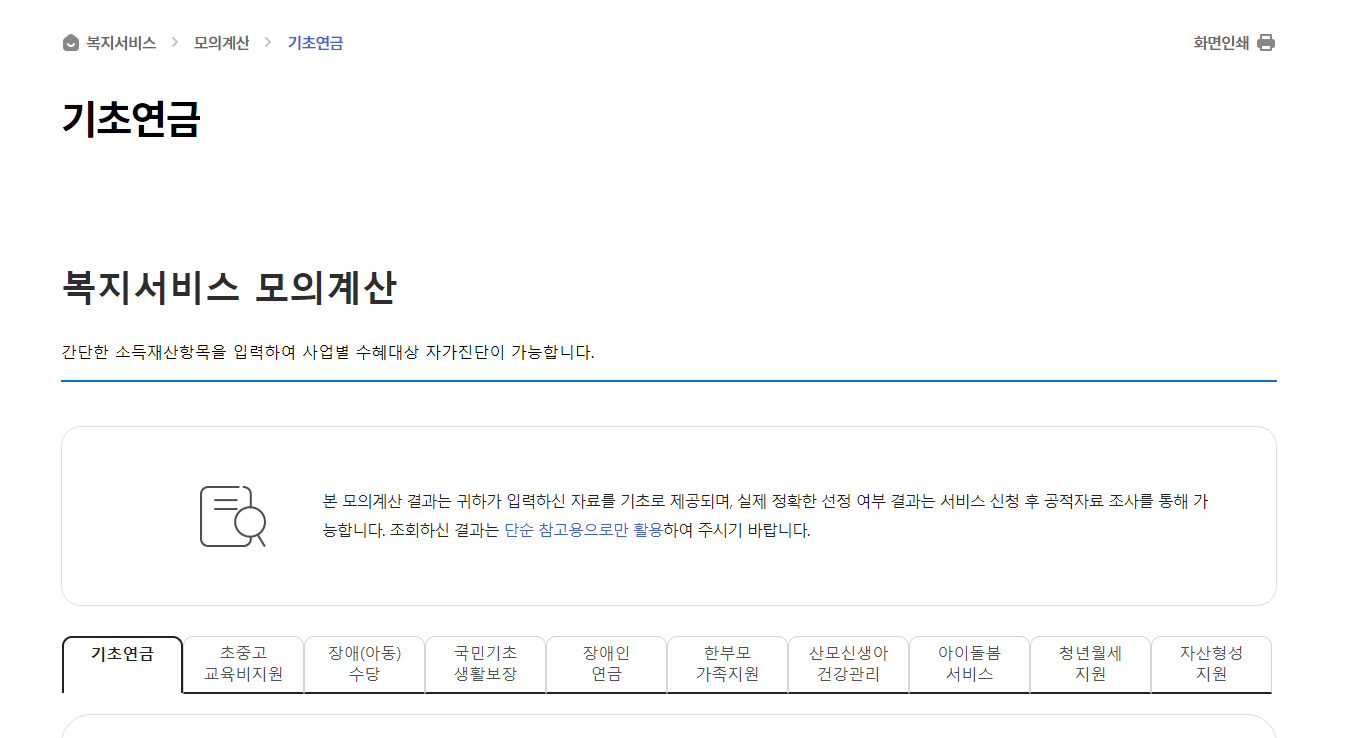Click the 간단한 소득재산항목 description sentence

click(328, 352)
